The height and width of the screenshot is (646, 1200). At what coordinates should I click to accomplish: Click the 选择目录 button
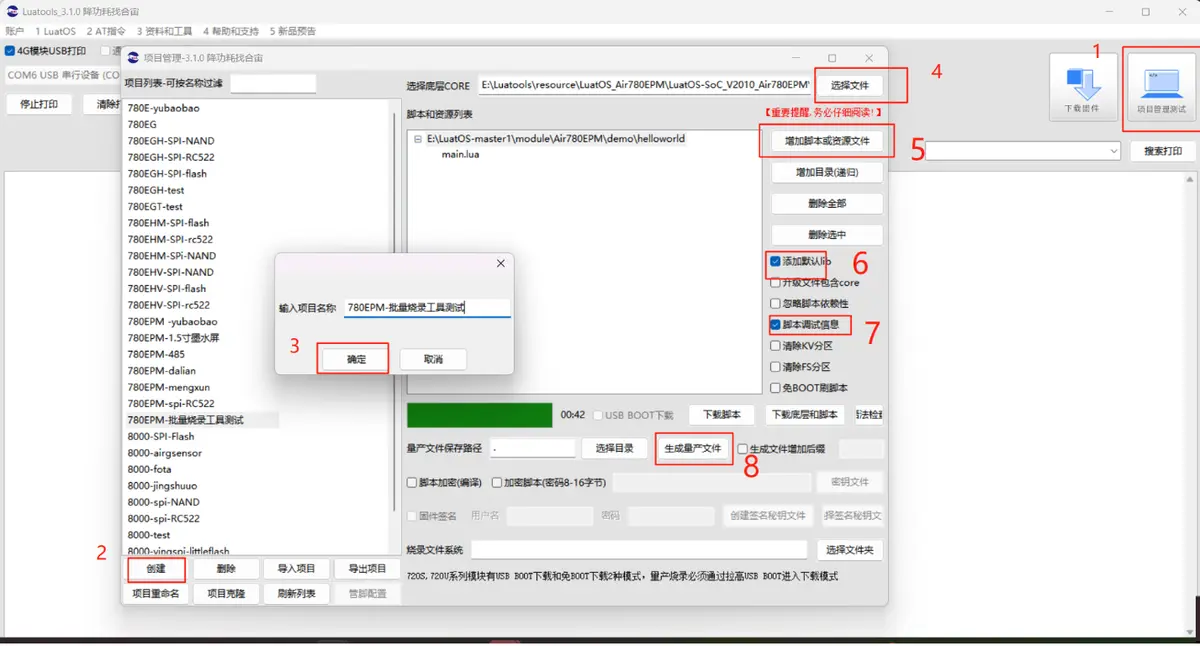[x=615, y=449]
